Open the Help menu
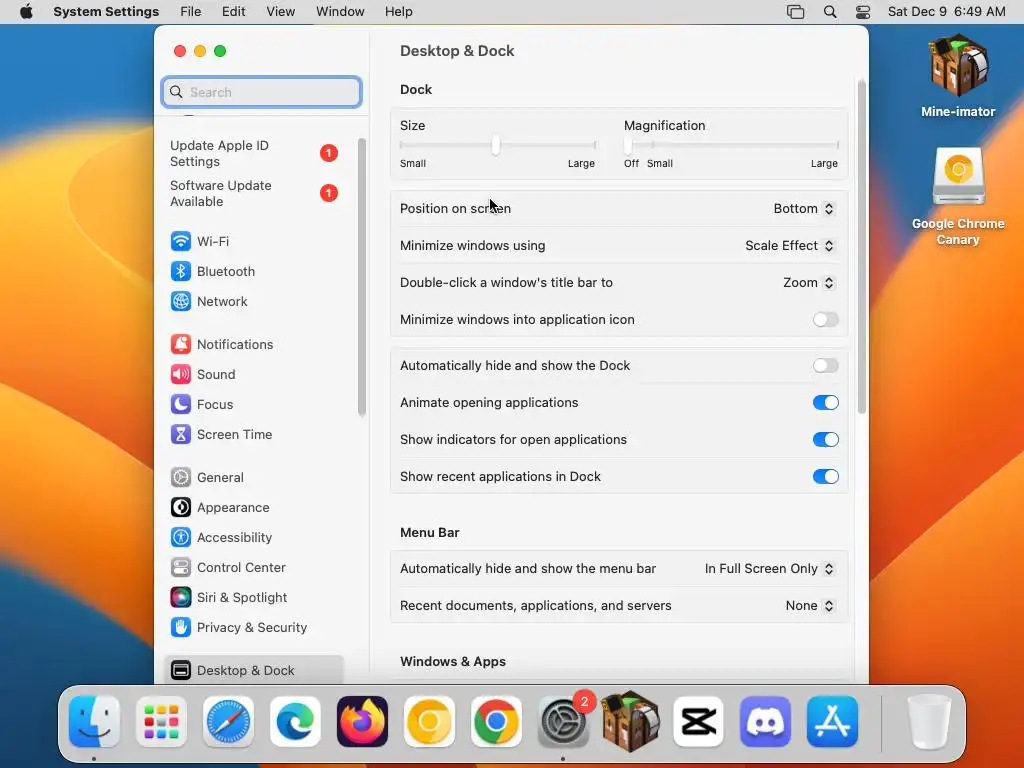 click(x=398, y=12)
